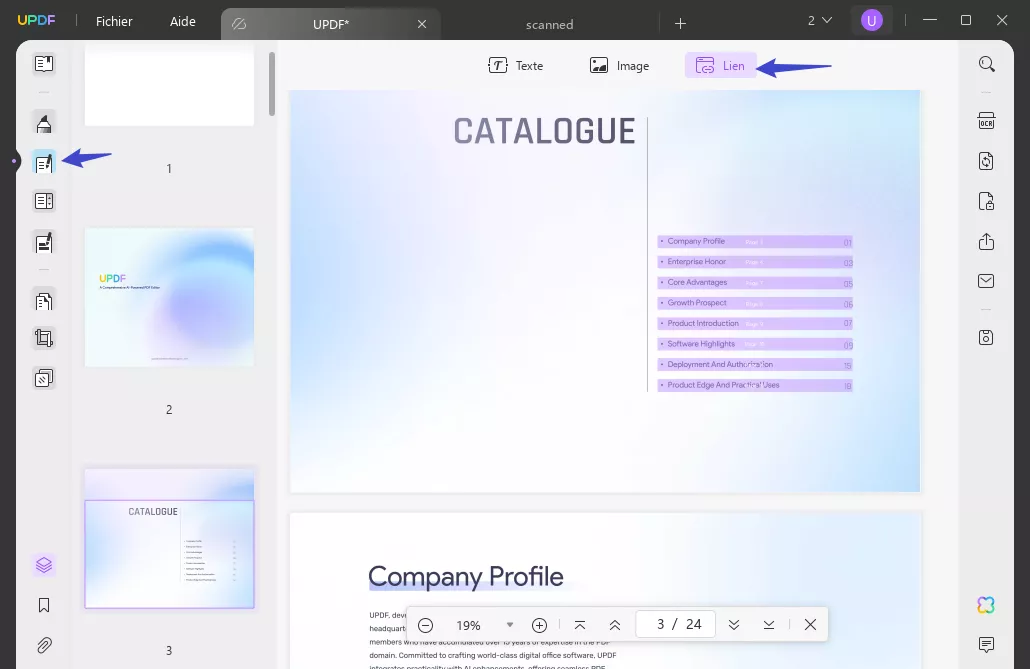Switch to the scanned tab
This screenshot has width=1030, height=669.
549,25
